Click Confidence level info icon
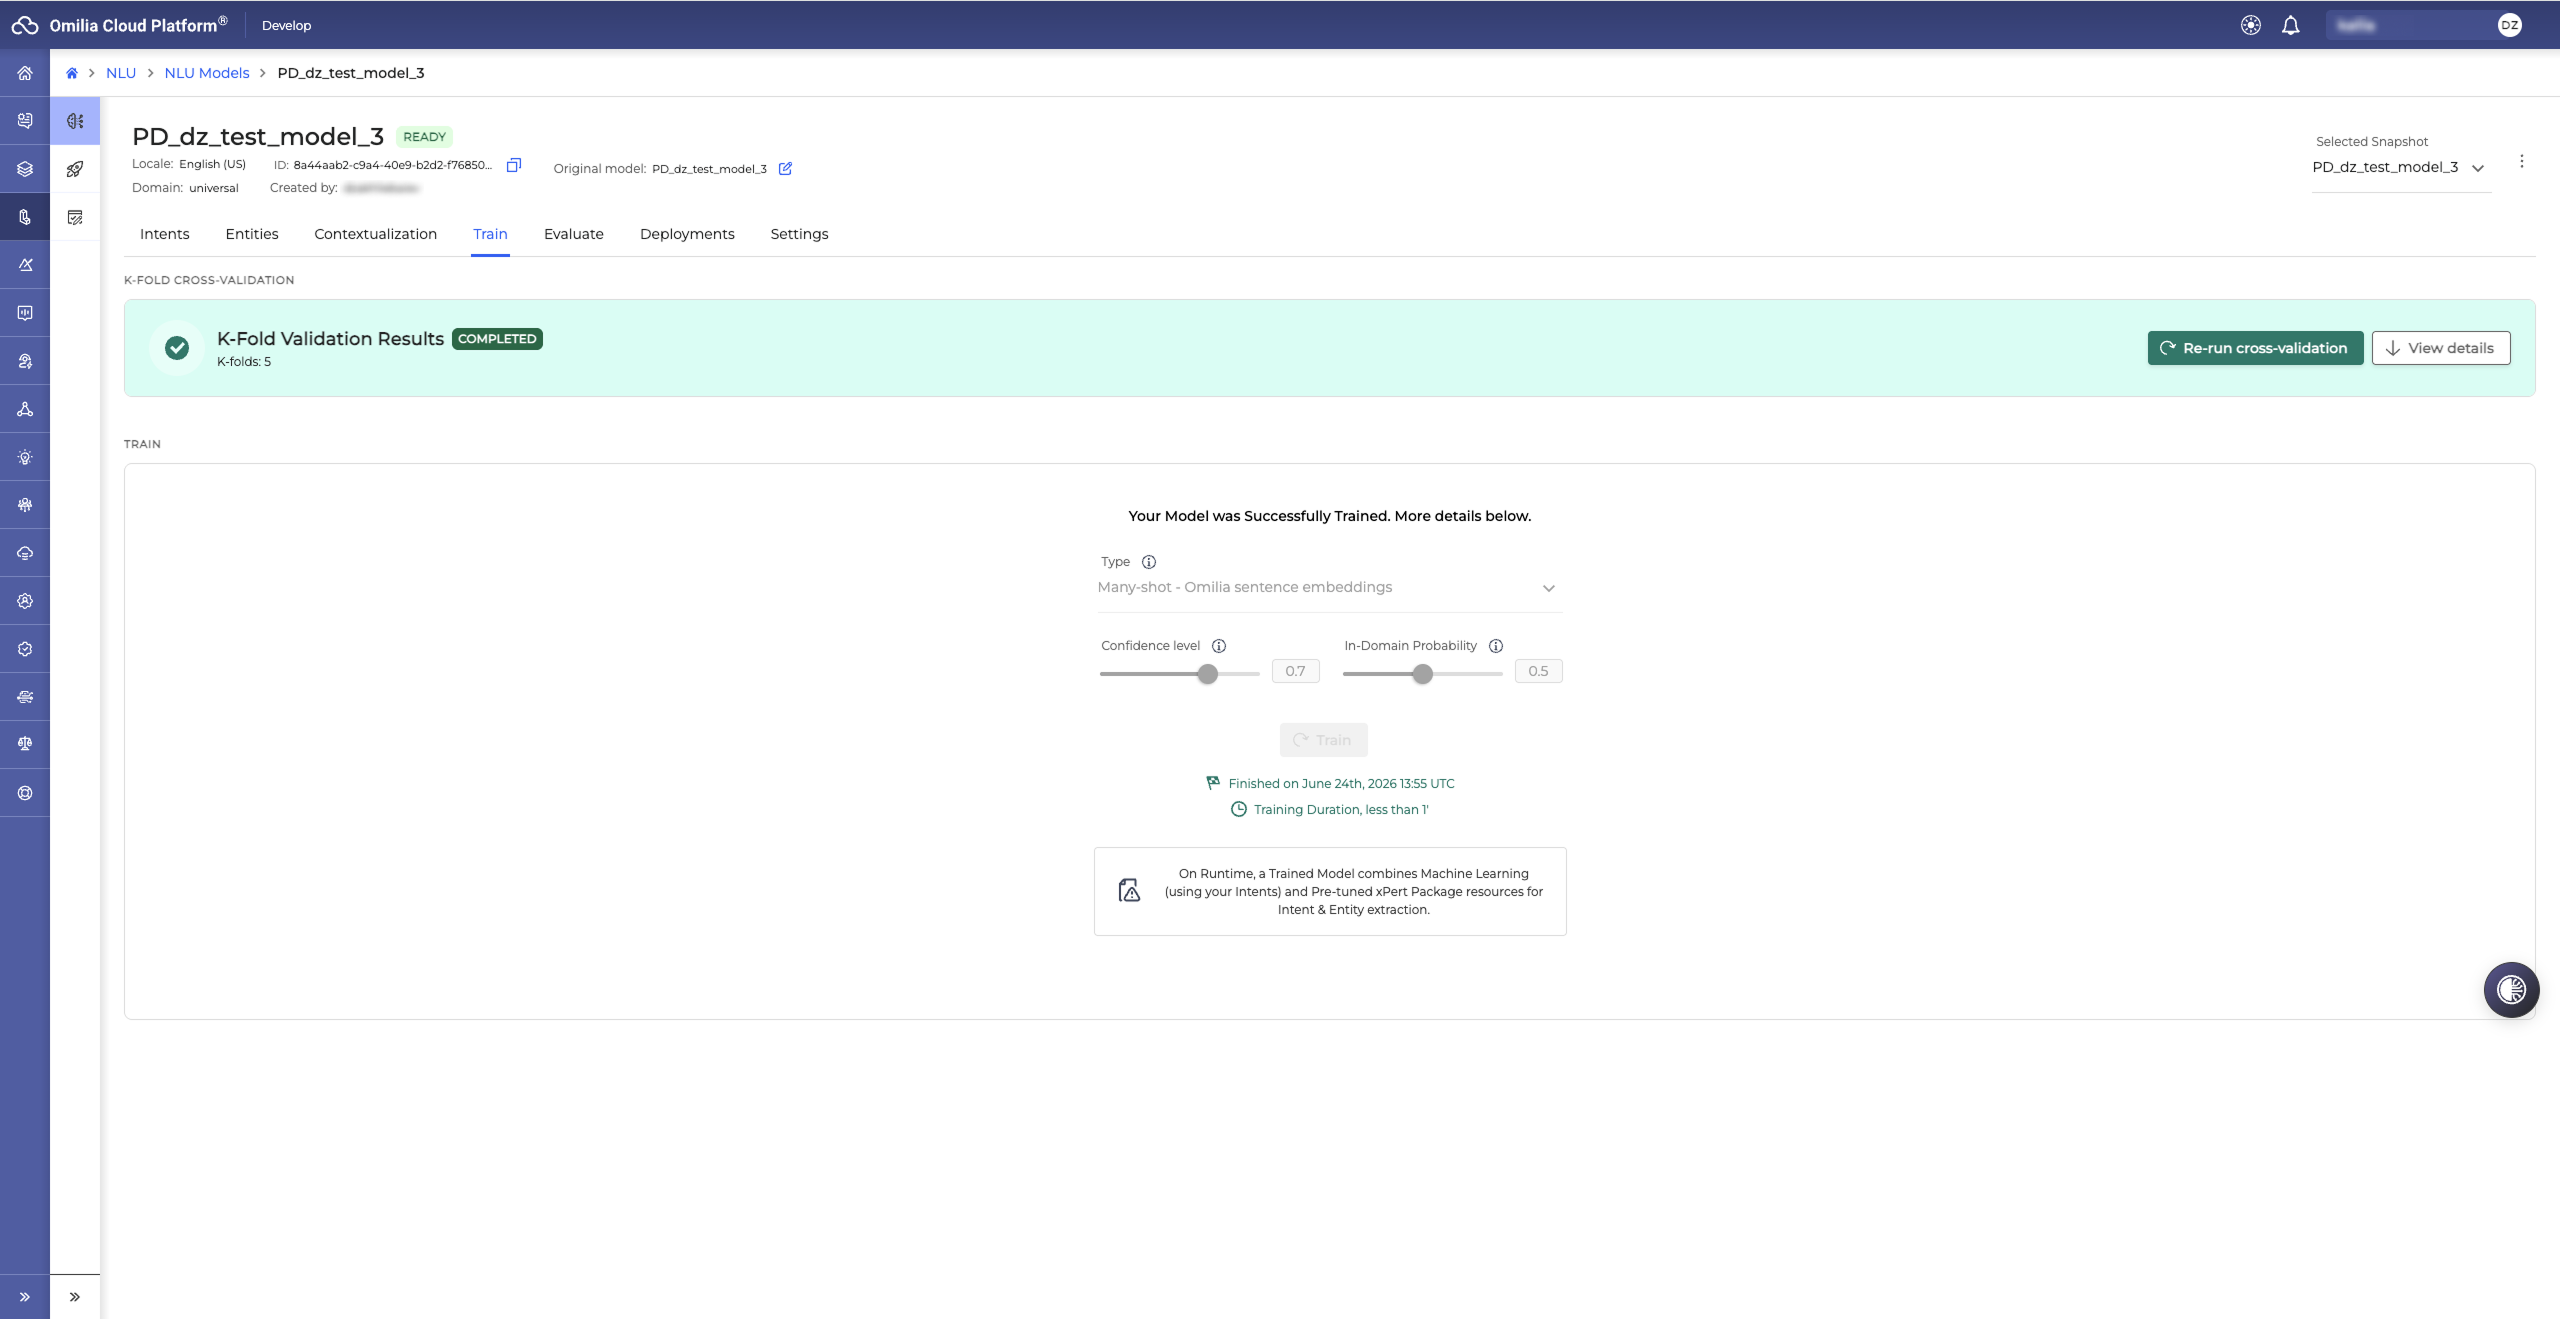 pos(1219,646)
